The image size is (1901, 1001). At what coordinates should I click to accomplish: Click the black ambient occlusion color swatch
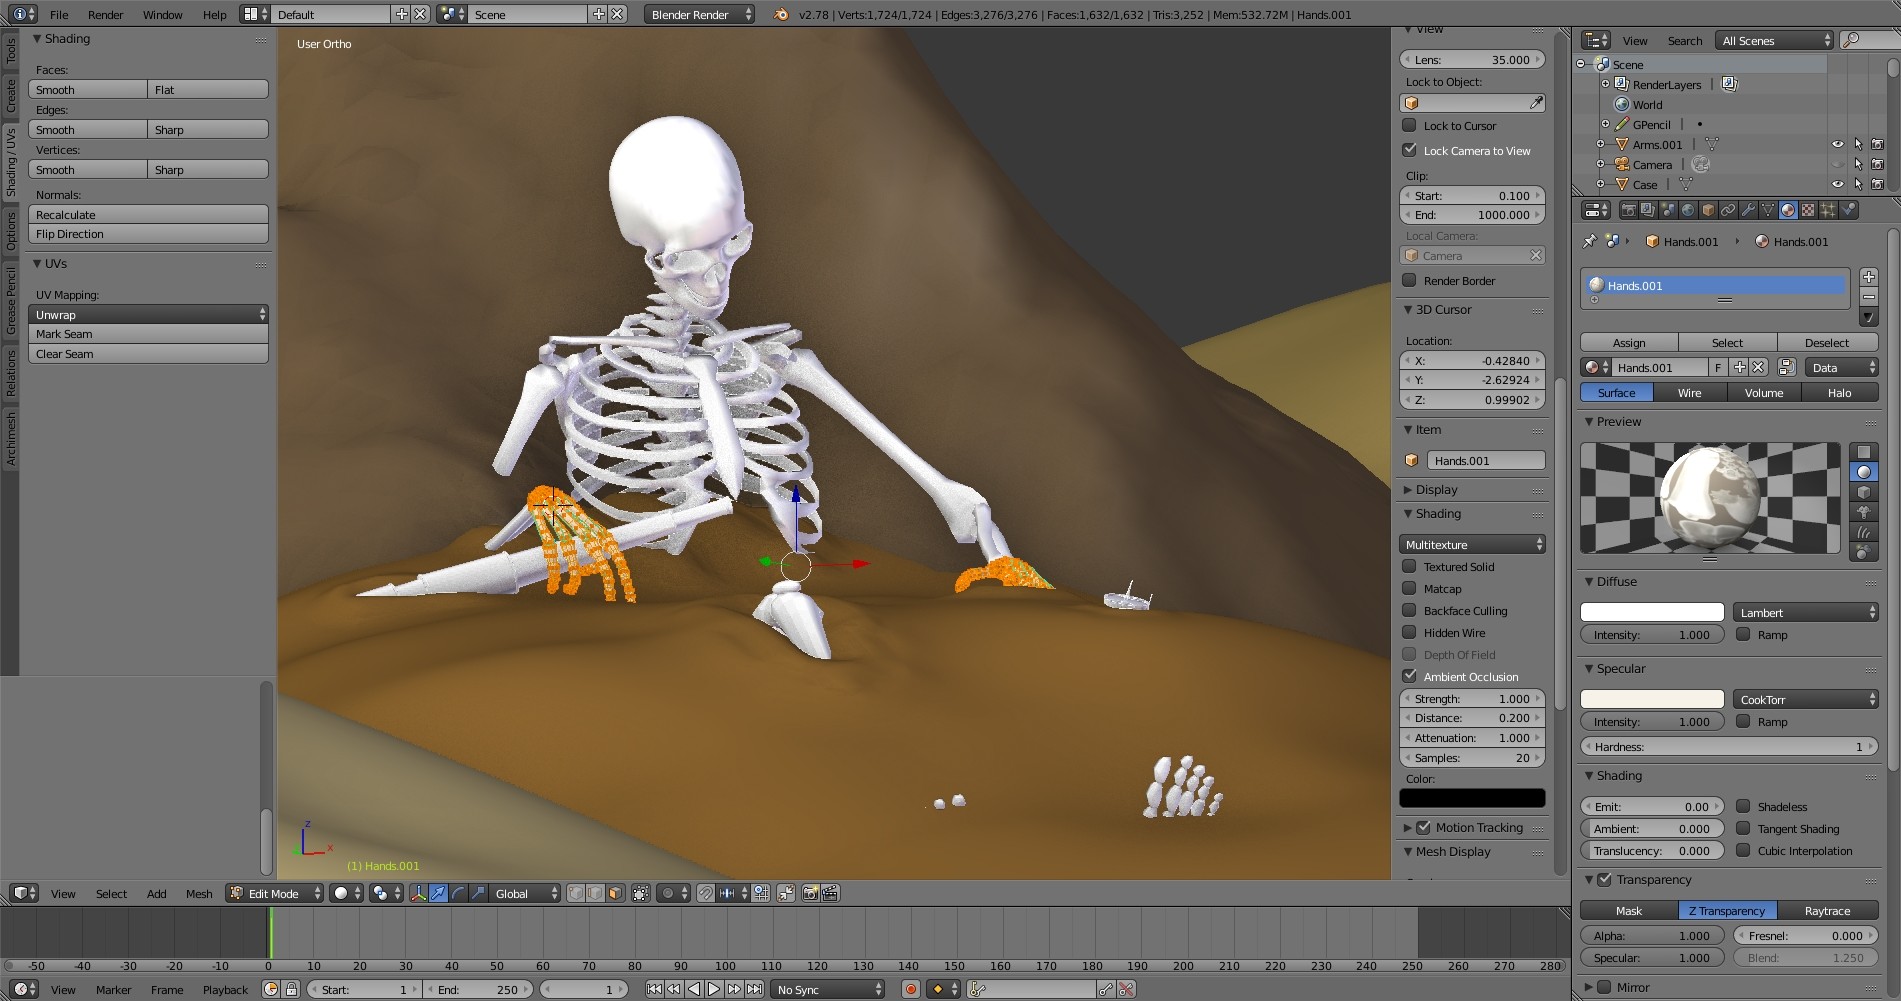pos(1471,798)
